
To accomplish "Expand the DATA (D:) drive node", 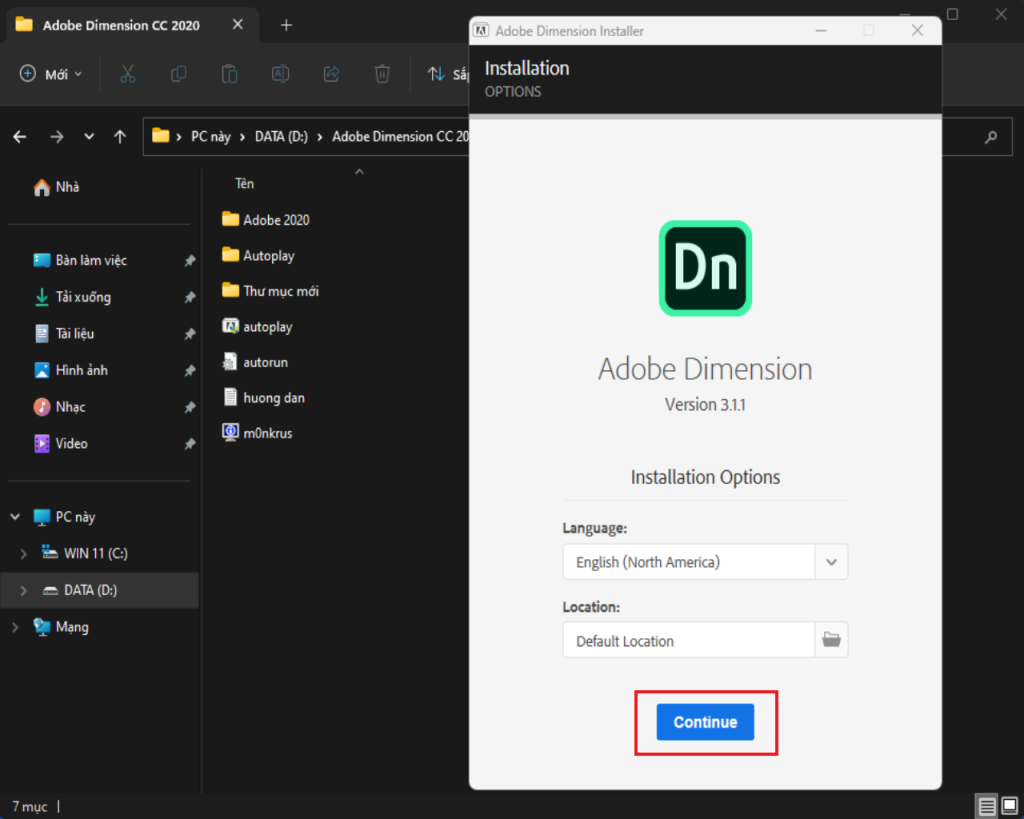I will click(x=24, y=590).
